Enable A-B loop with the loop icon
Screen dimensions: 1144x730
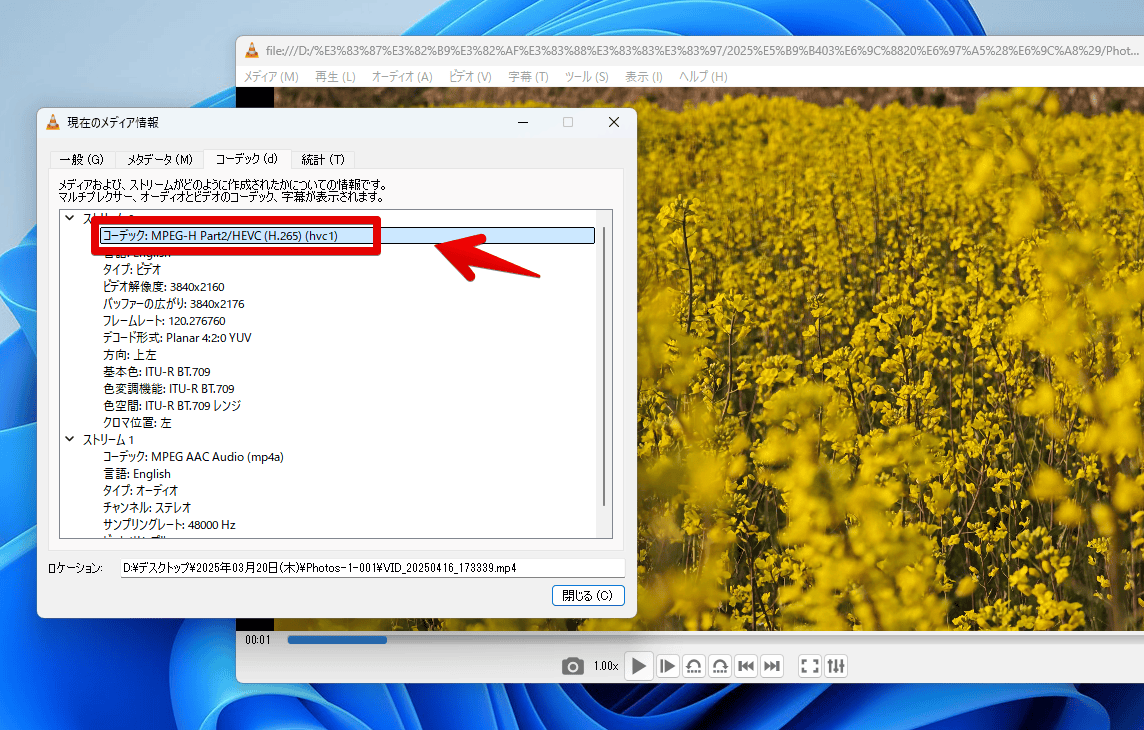pos(694,666)
